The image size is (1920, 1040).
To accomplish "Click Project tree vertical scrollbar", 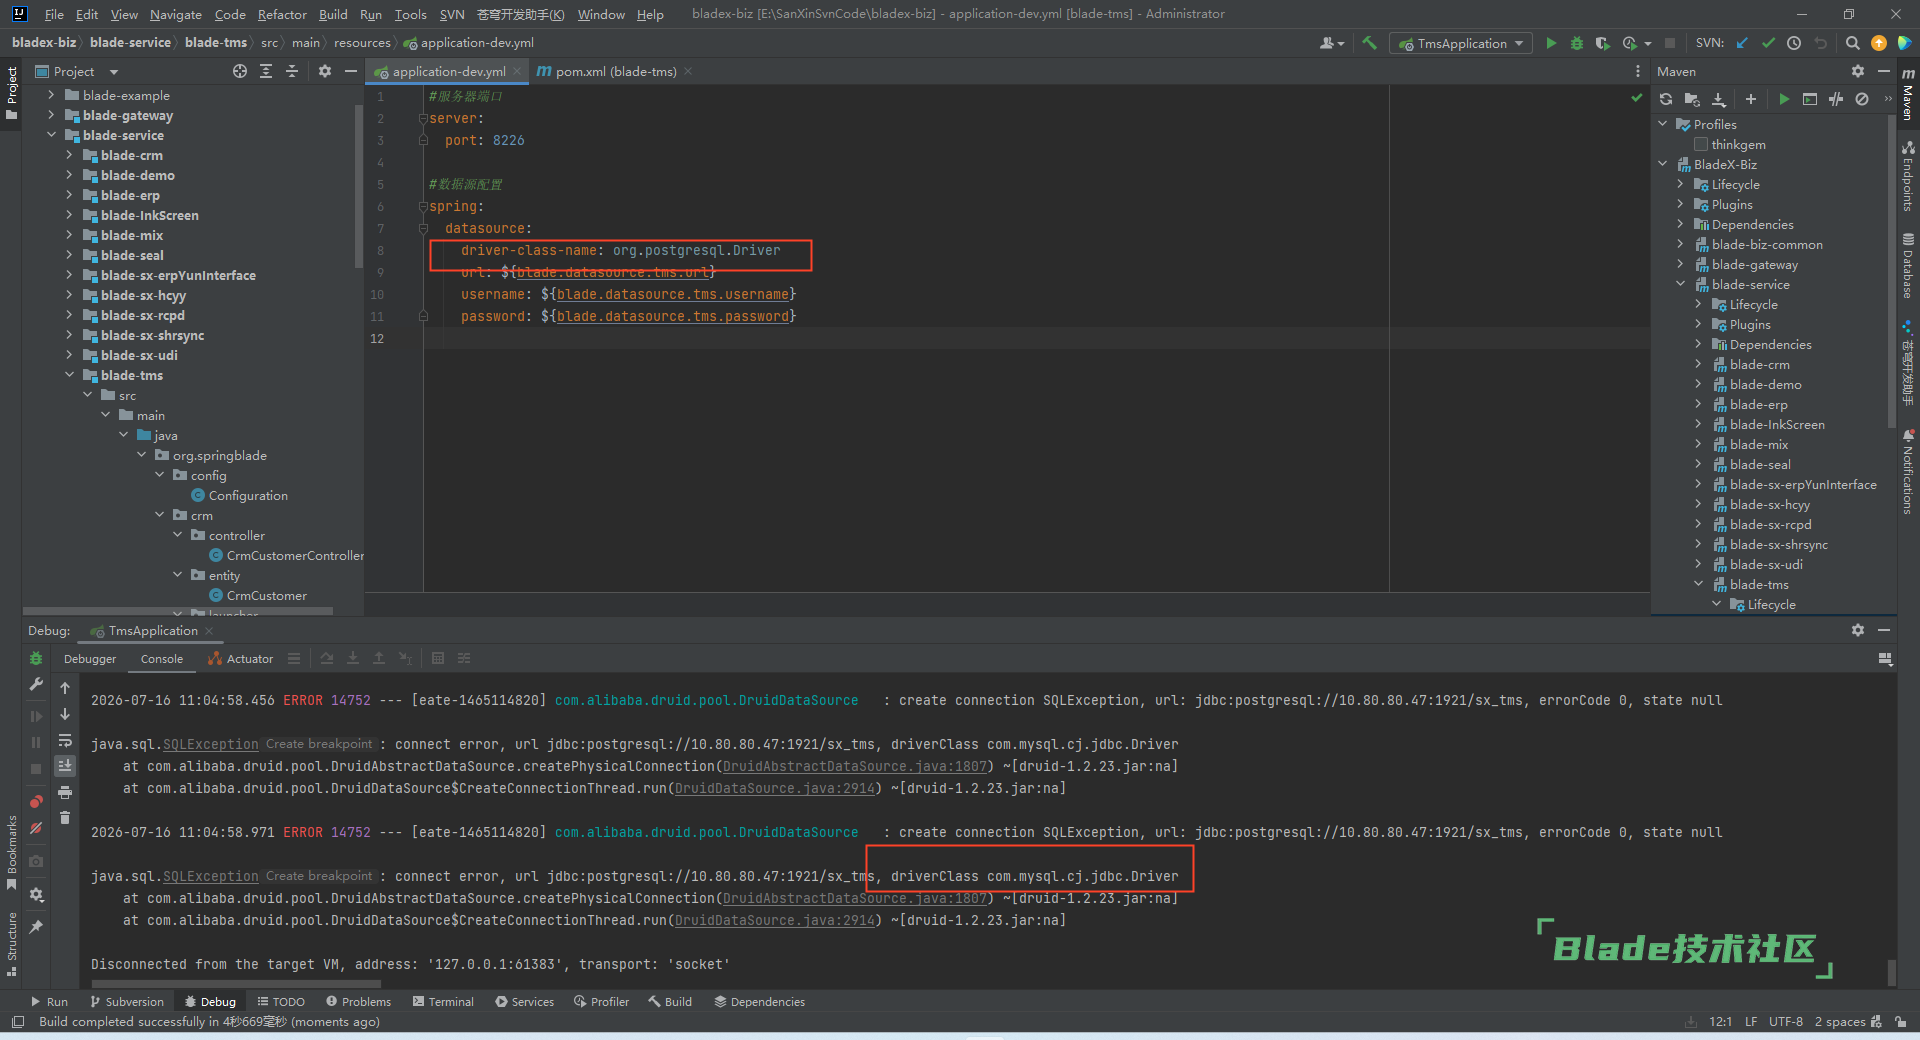I will [358, 186].
